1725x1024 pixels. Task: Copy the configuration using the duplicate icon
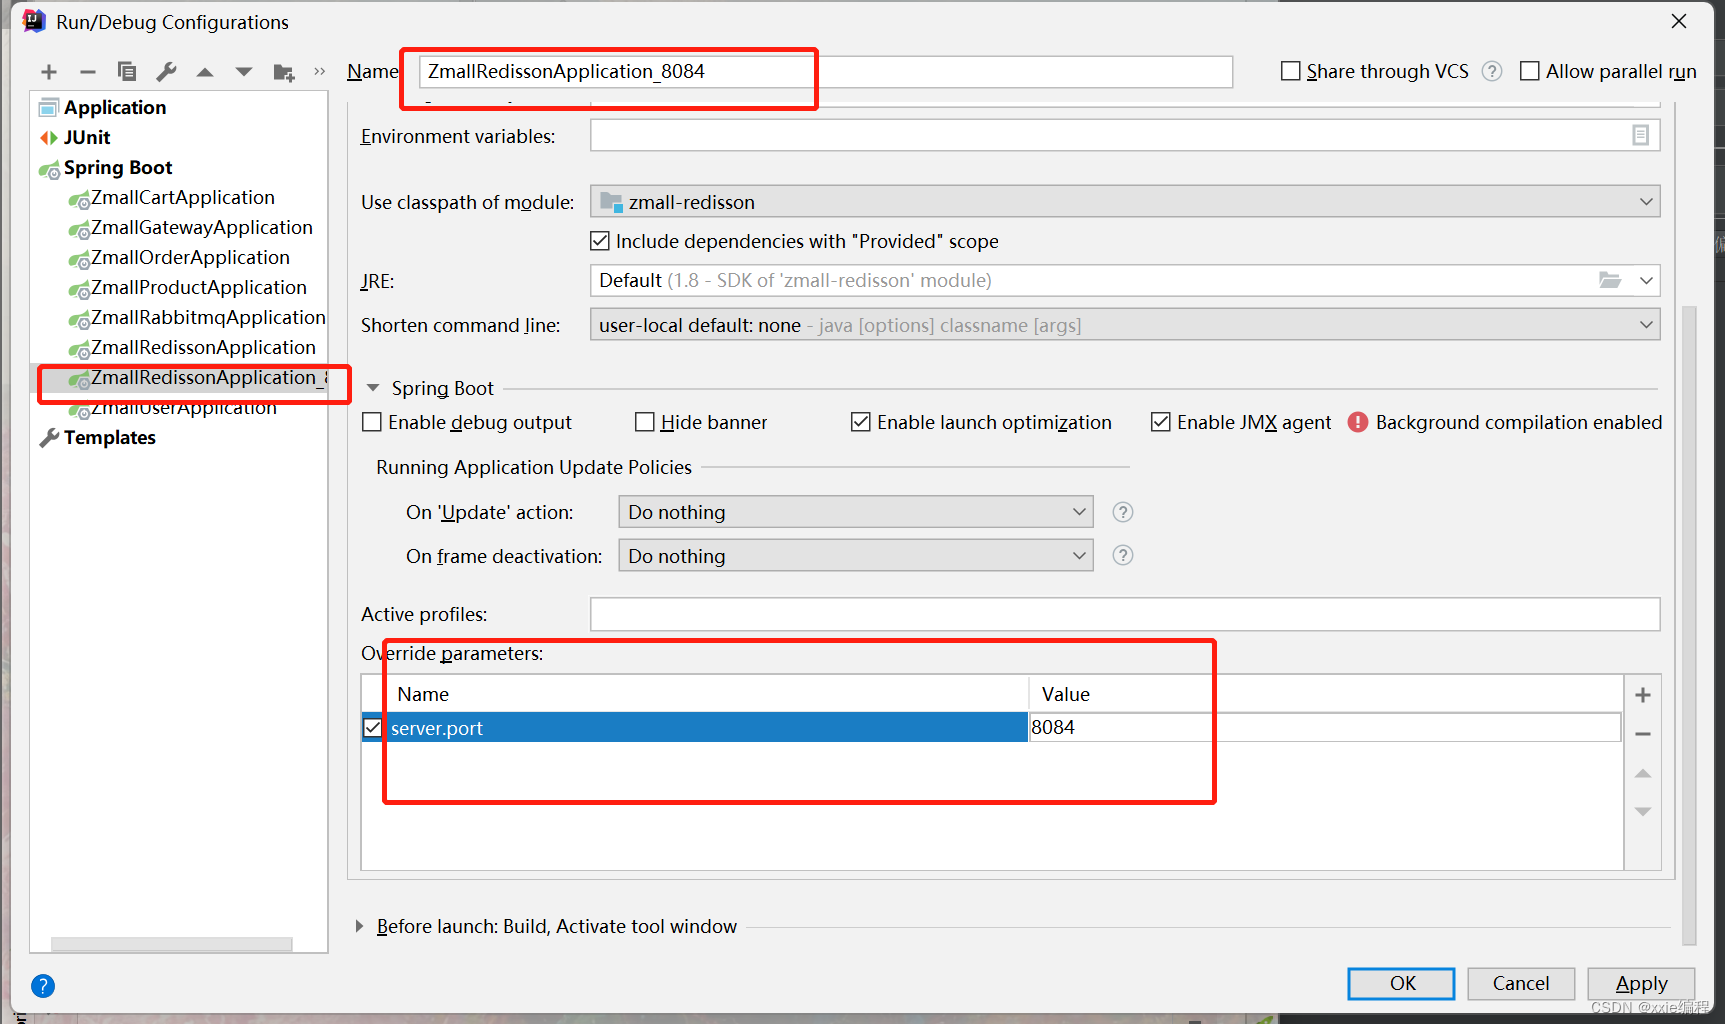(127, 72)
